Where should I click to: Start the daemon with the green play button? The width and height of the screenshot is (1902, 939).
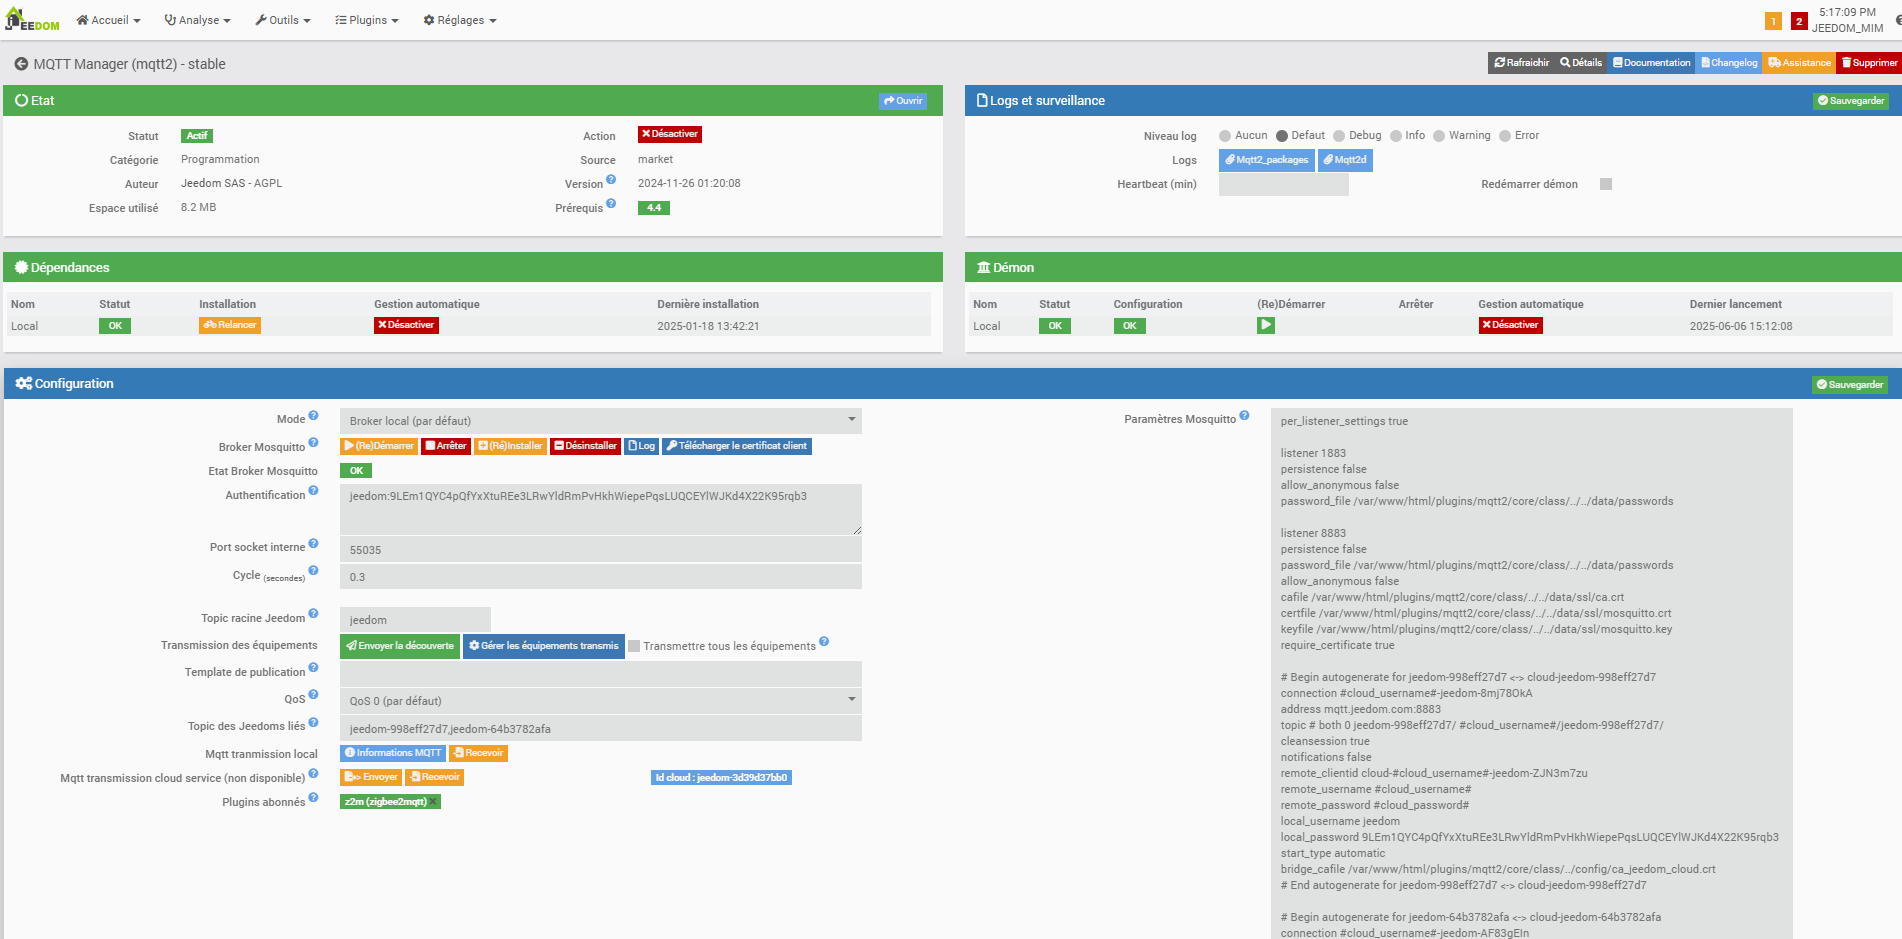click(x=1266, y=325)
